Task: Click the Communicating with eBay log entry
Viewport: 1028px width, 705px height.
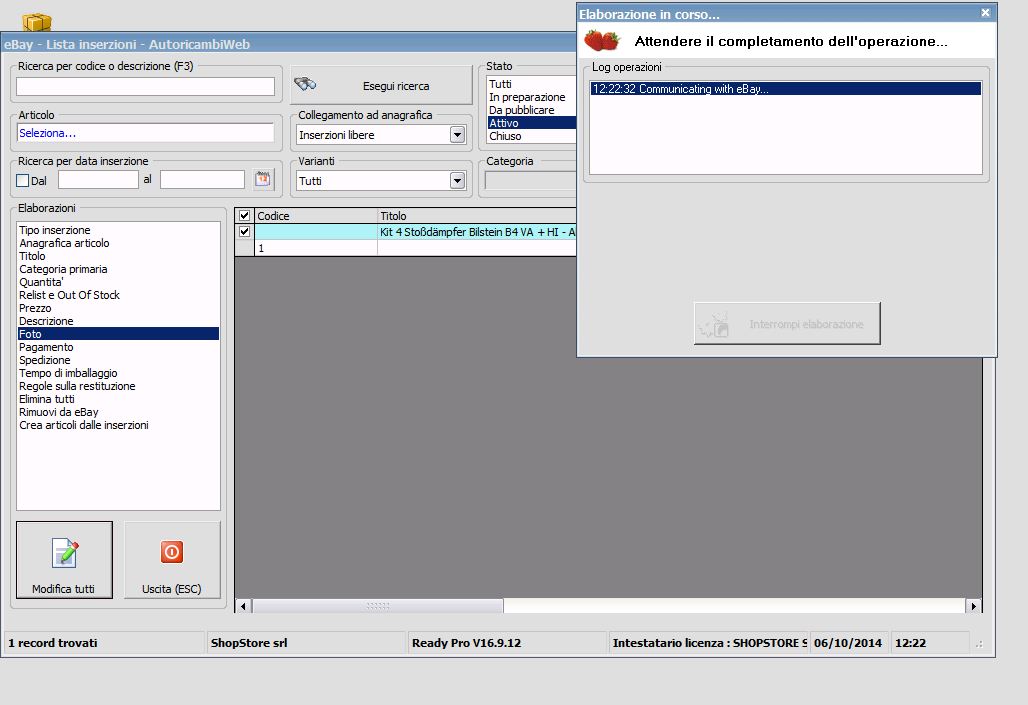Action: pyautogui.click(x=785, y=89)
